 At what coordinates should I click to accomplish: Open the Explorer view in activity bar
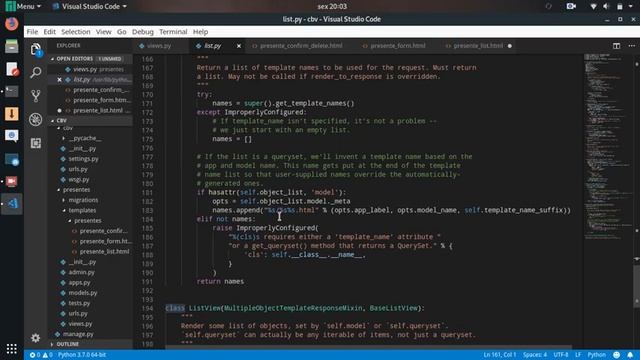[x=36, y=50]
